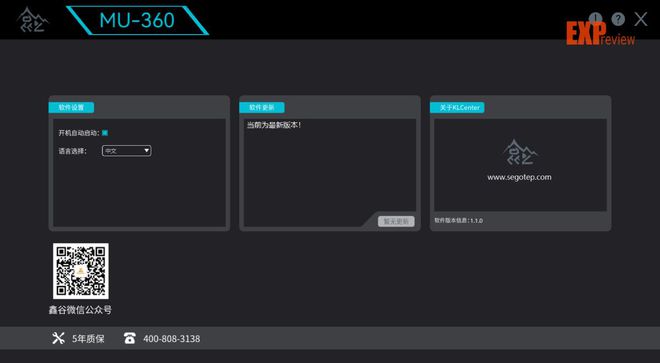The image size is (660, 363).
Task: Toggle the 开机自动启动 checkbox
Action: coord(105,133)
